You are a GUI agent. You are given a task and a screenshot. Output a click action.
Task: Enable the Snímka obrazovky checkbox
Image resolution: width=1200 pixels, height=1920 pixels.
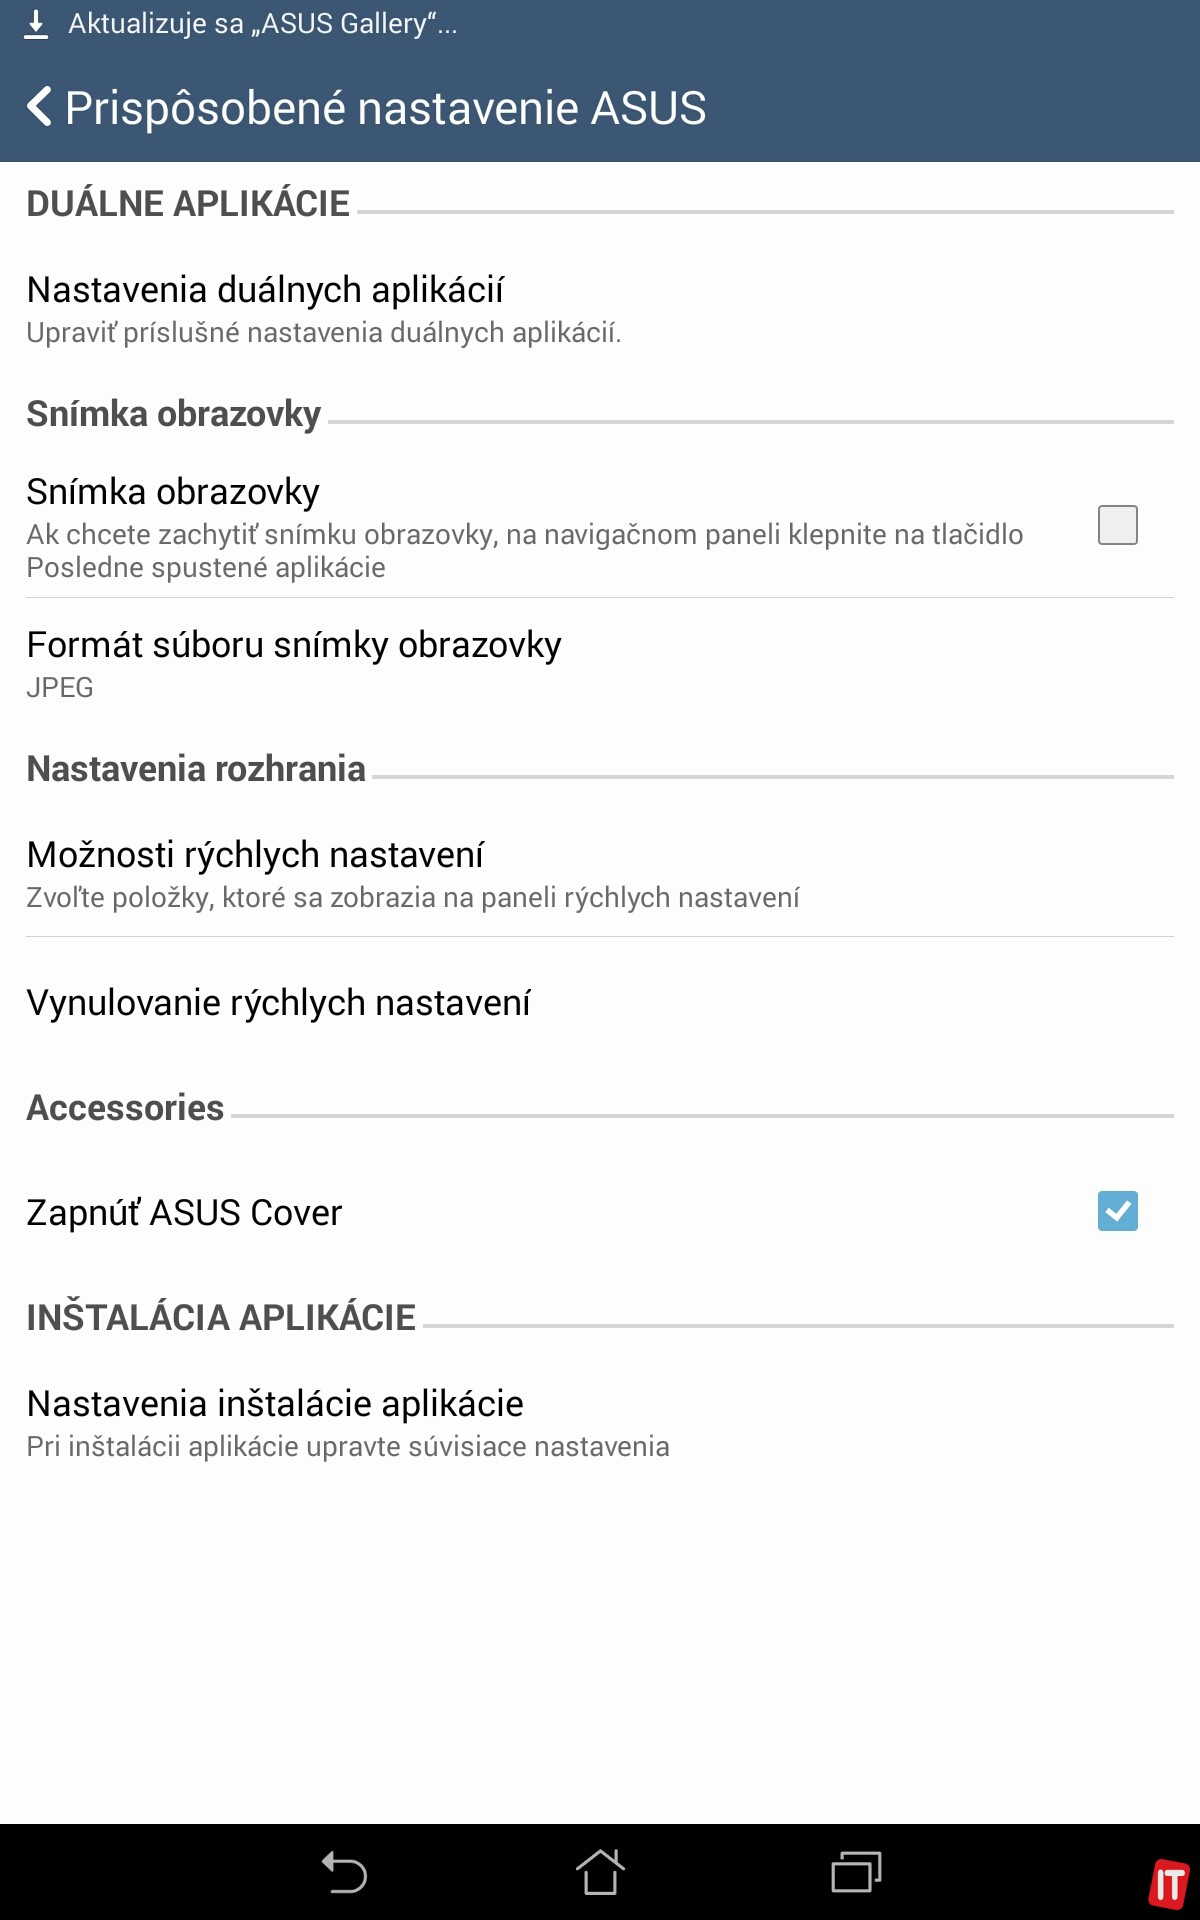coord(1117,525)
